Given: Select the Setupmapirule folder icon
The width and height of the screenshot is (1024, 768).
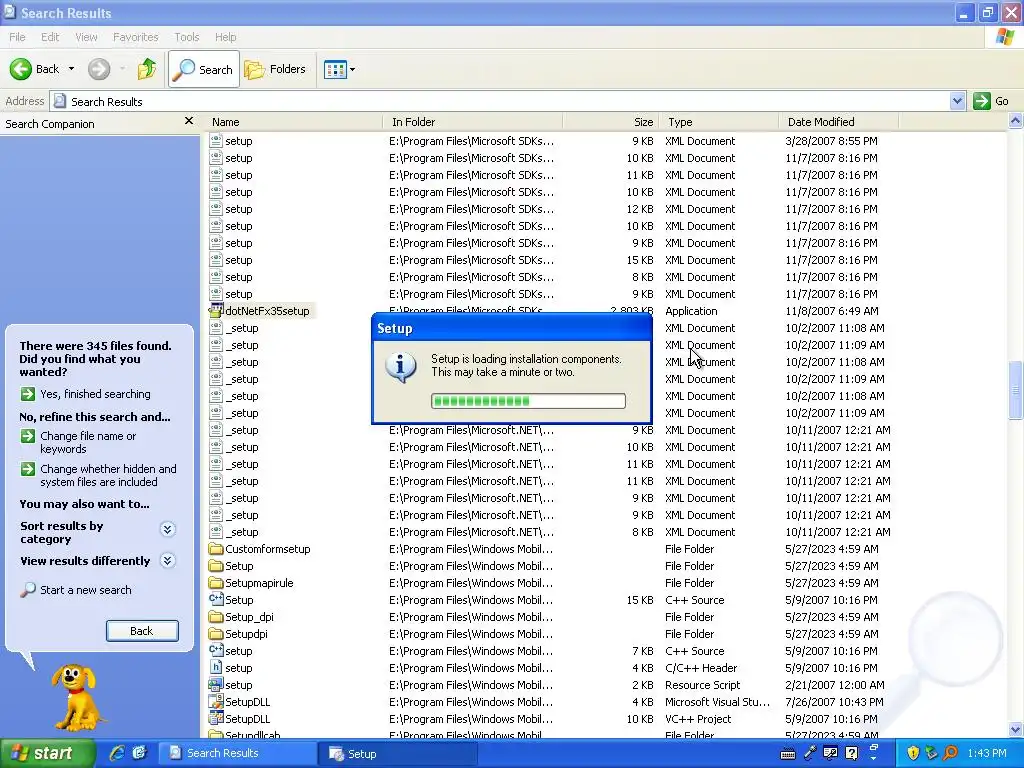Looking at the screenshot, I should [216, 583].
